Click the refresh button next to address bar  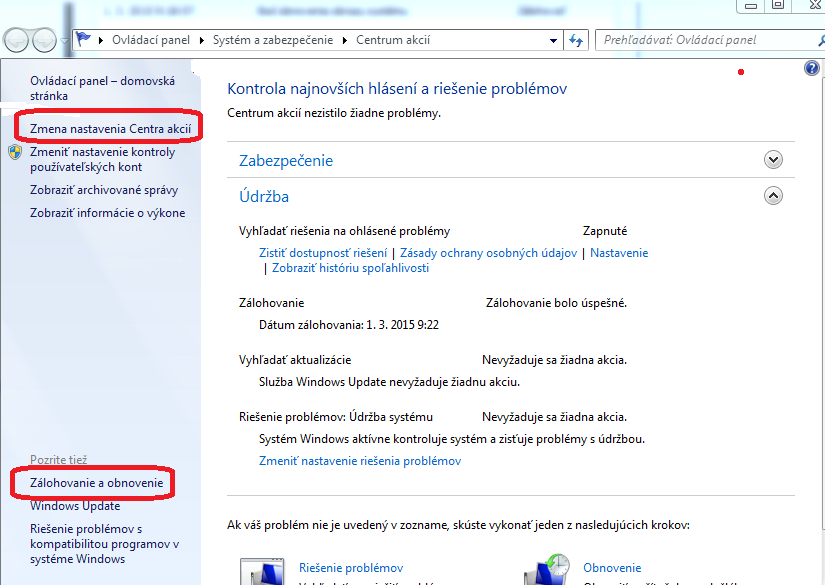point(576,40)
